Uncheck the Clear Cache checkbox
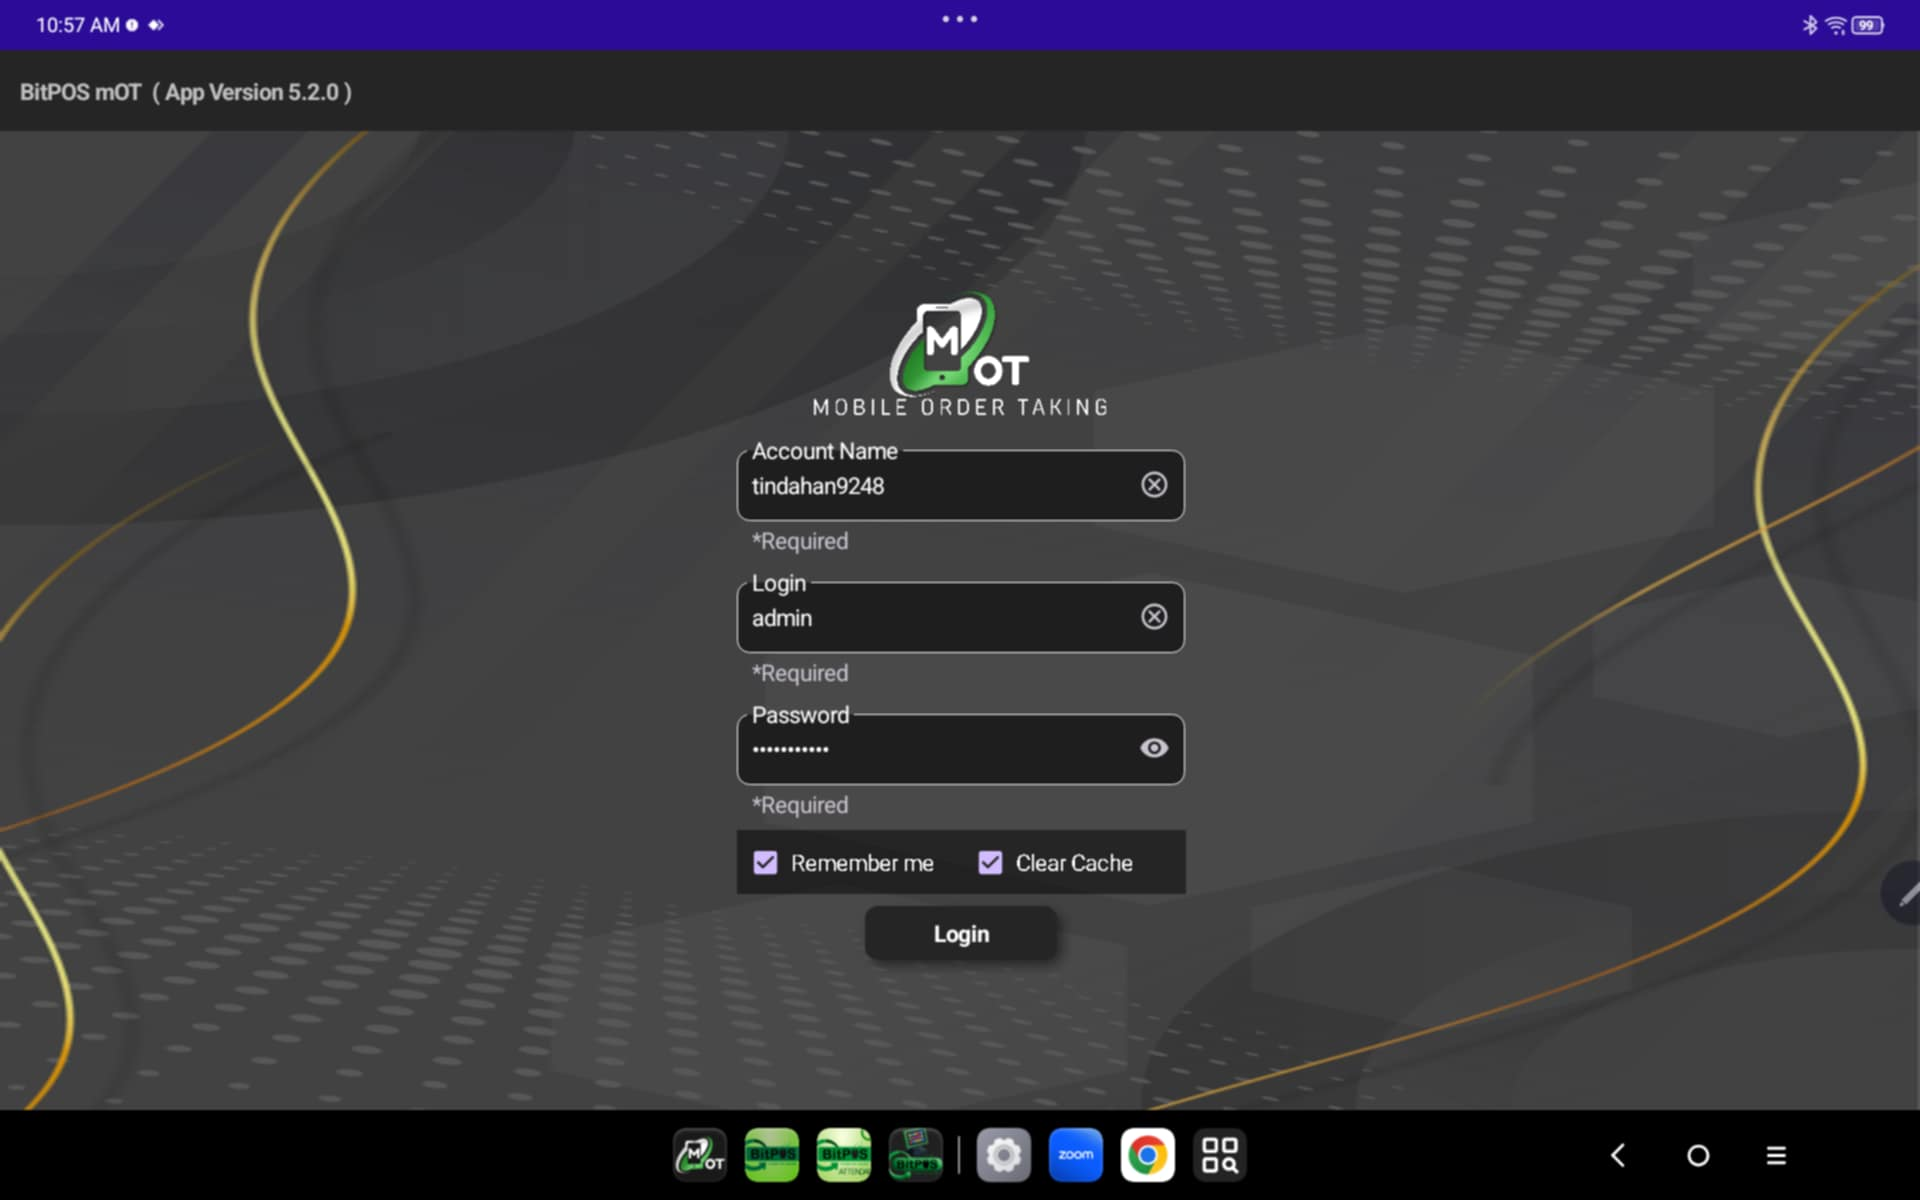The height and width of the screenshot is (1200, 1920). (x=990, y=862)
